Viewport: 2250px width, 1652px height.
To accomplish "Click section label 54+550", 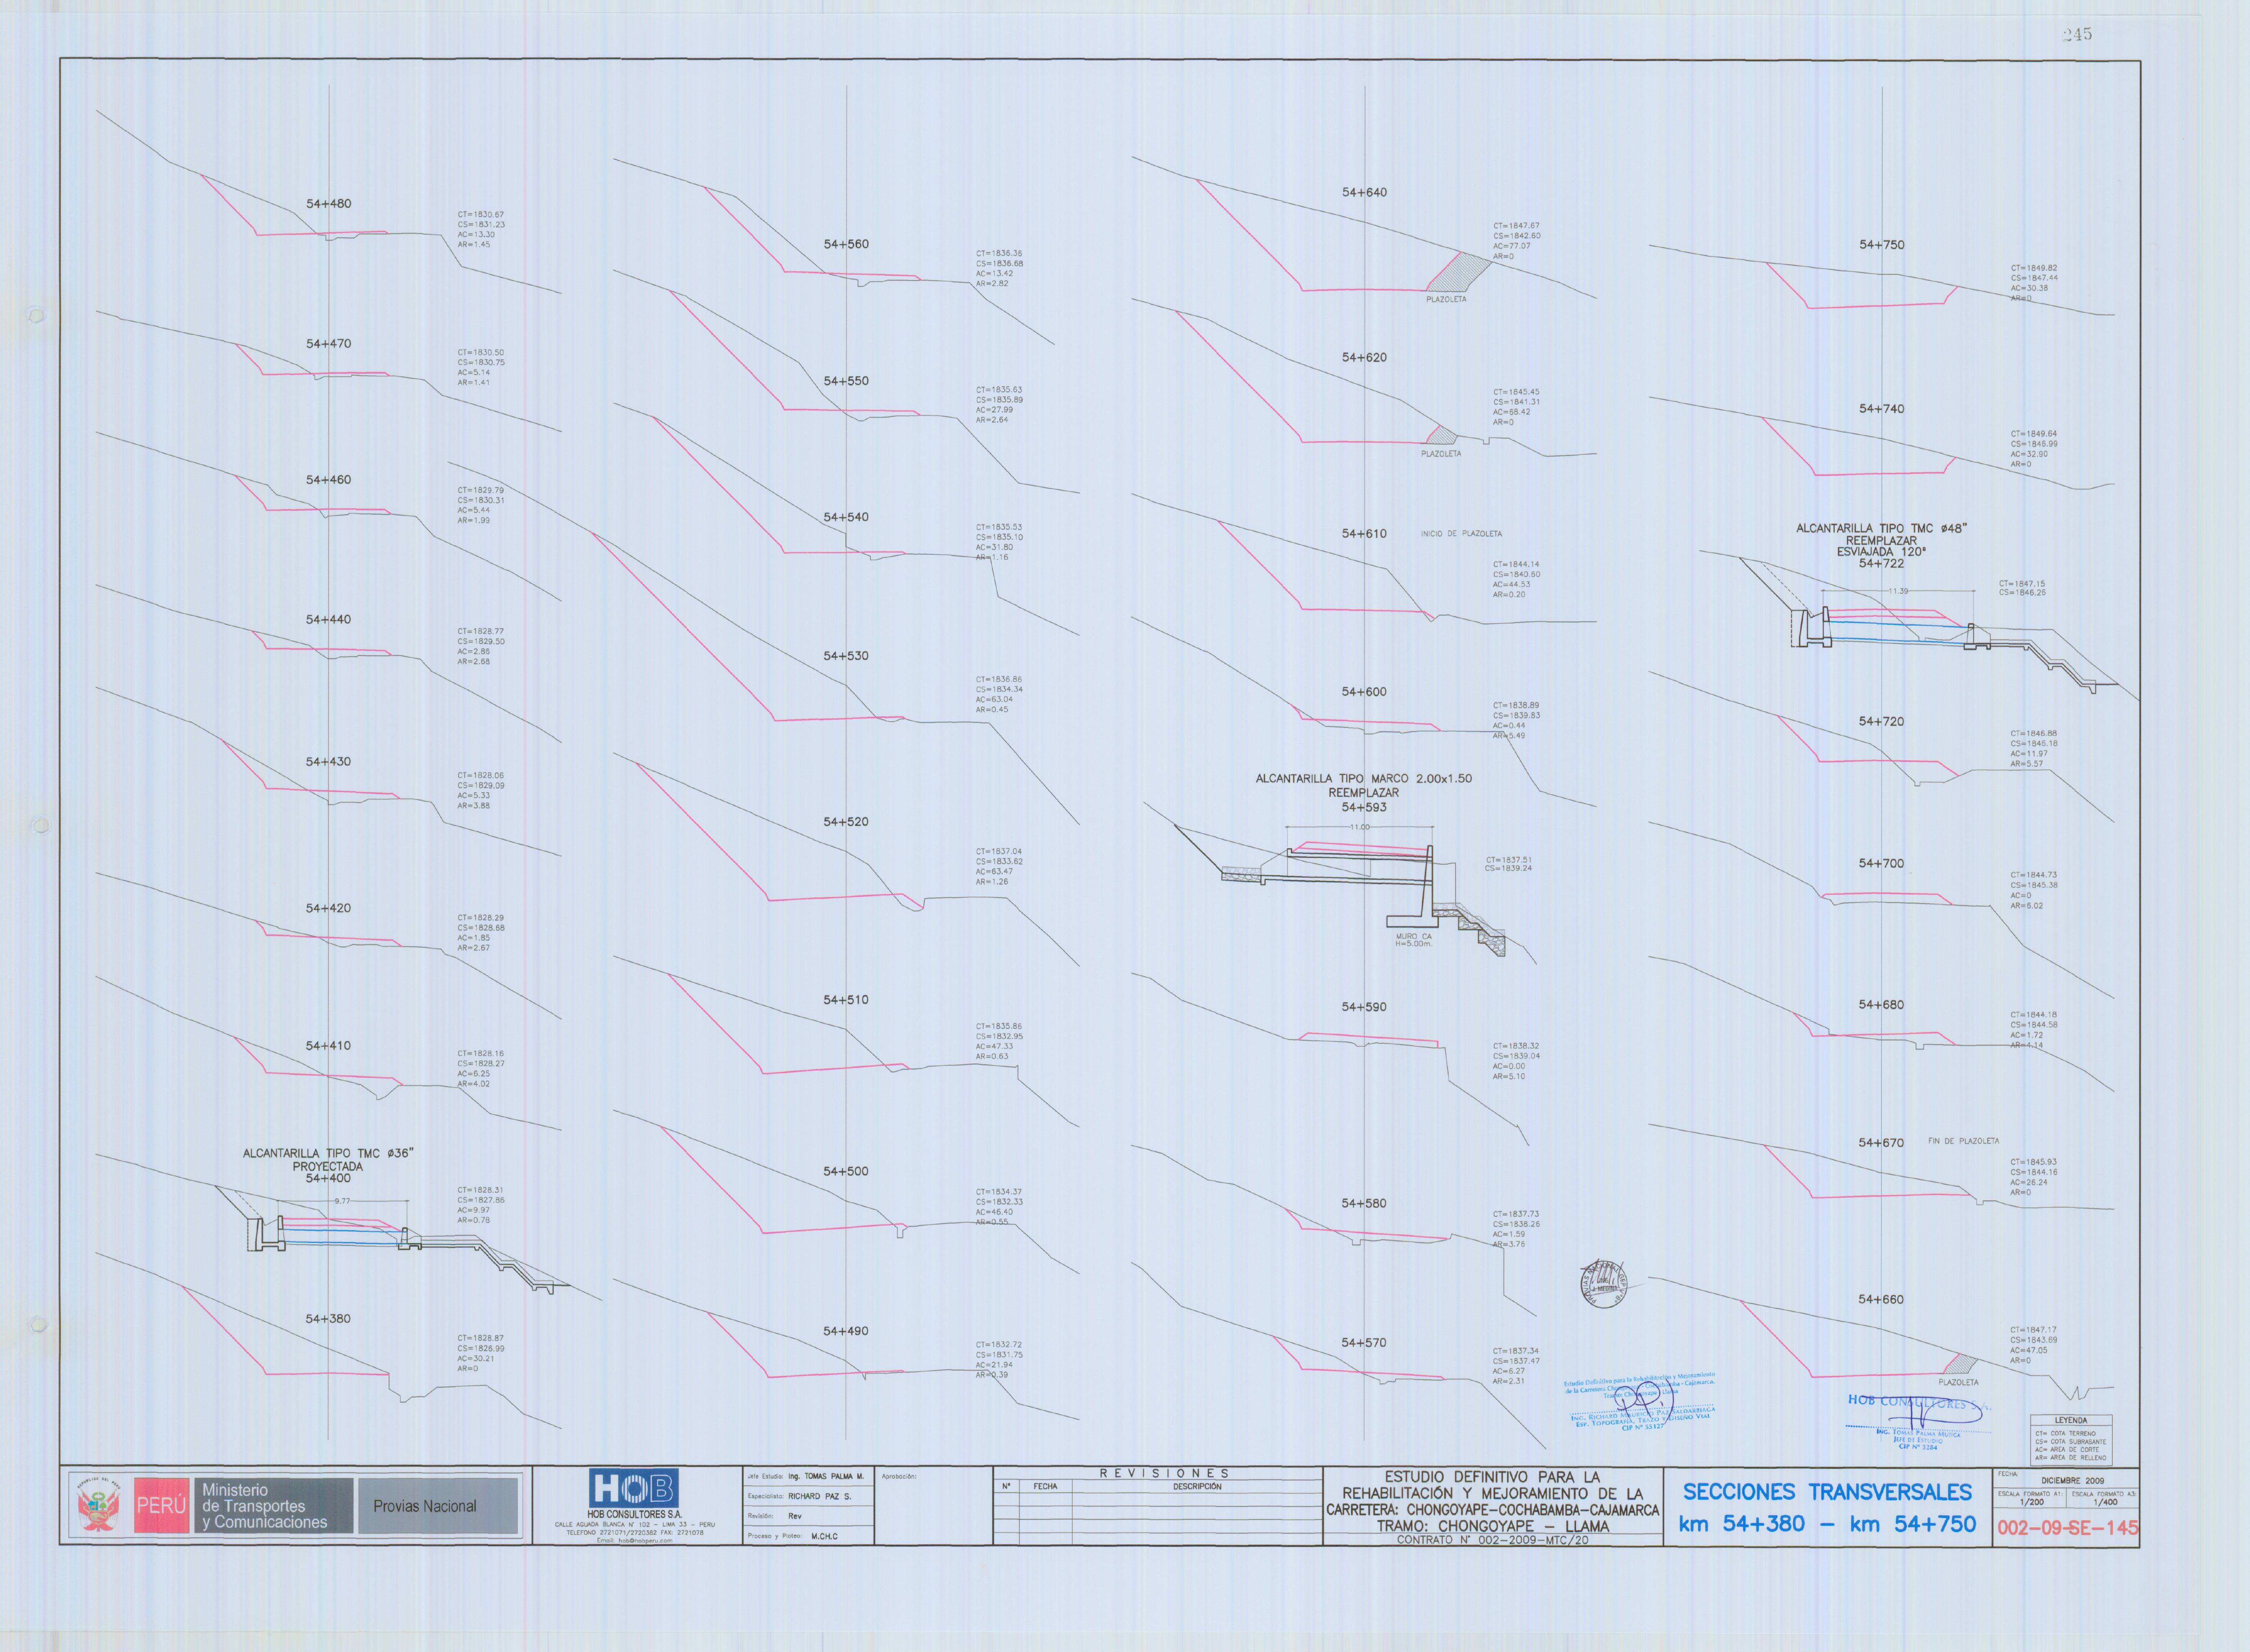I will (846, 381).
